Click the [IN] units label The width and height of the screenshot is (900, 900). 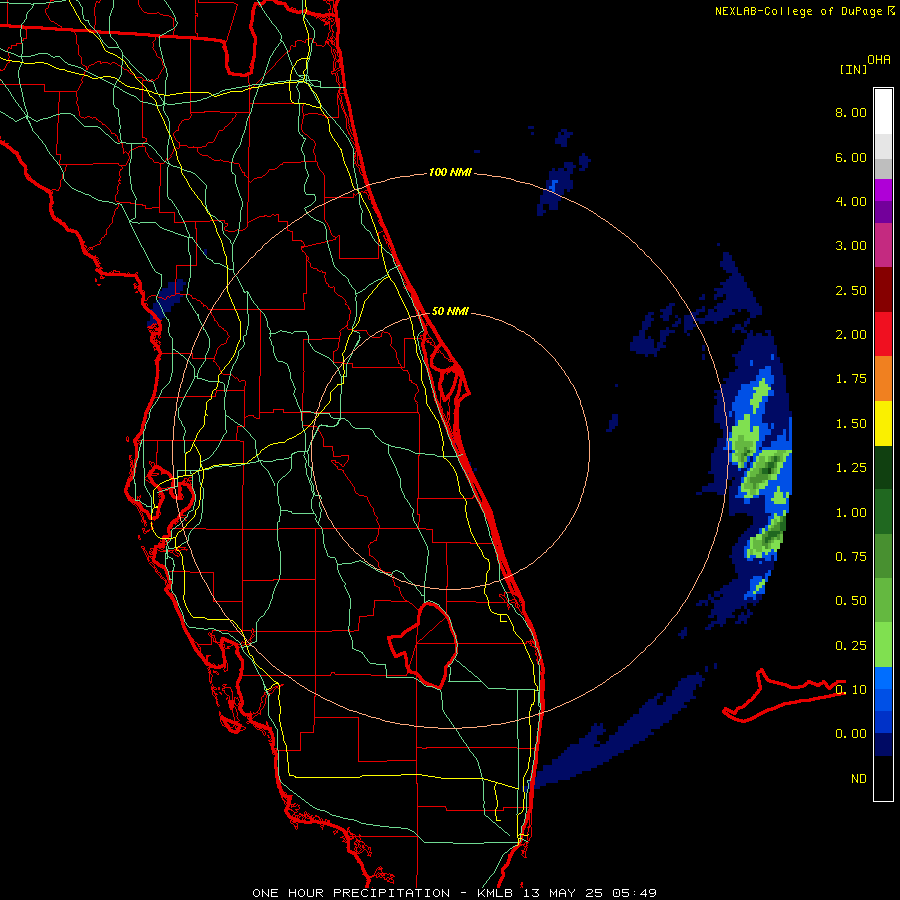pos(853,69)
